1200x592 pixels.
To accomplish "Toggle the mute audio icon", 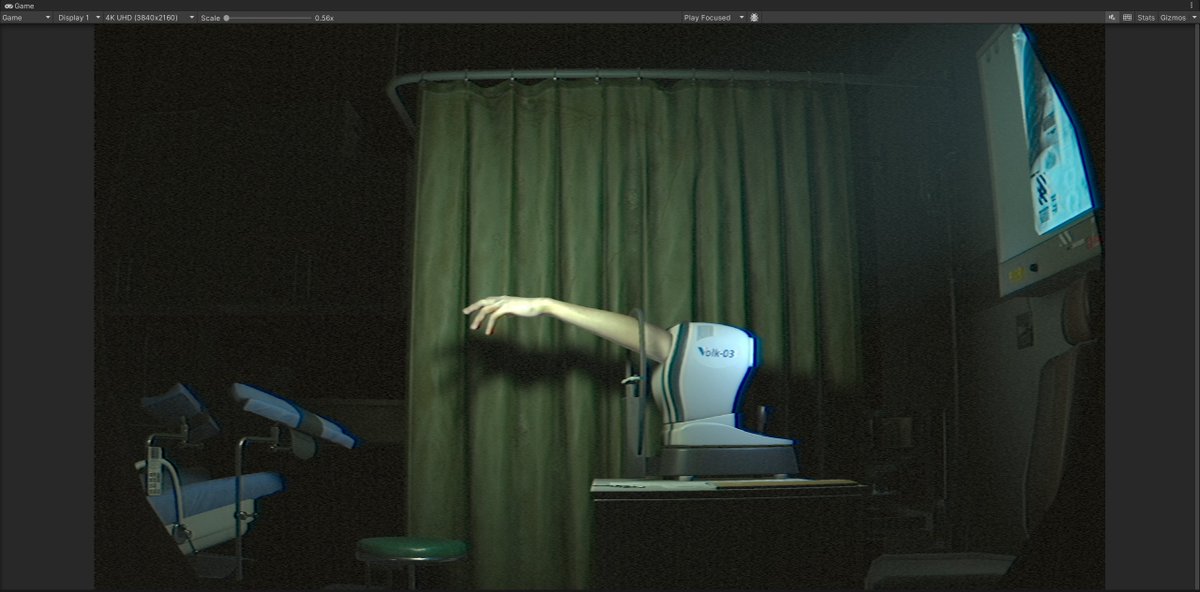I will click(1112, 18).
